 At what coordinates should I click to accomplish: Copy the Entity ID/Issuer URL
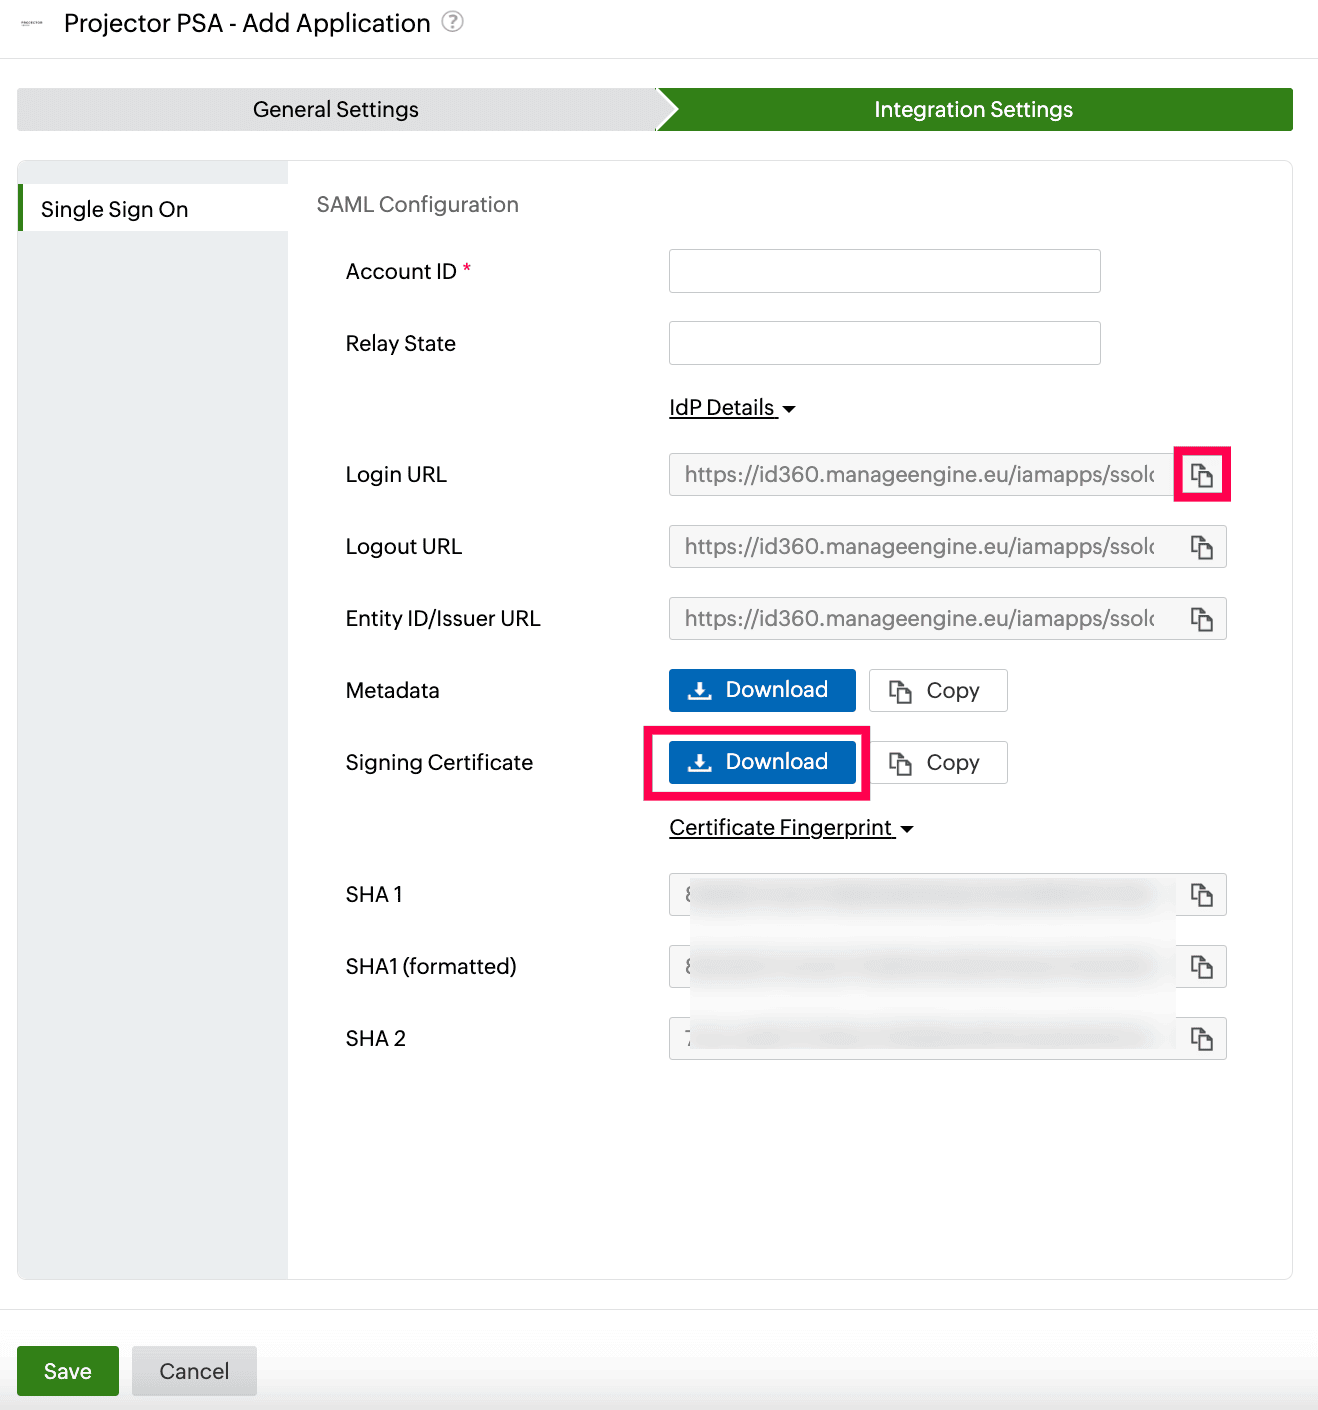(x=1202, y=618)
